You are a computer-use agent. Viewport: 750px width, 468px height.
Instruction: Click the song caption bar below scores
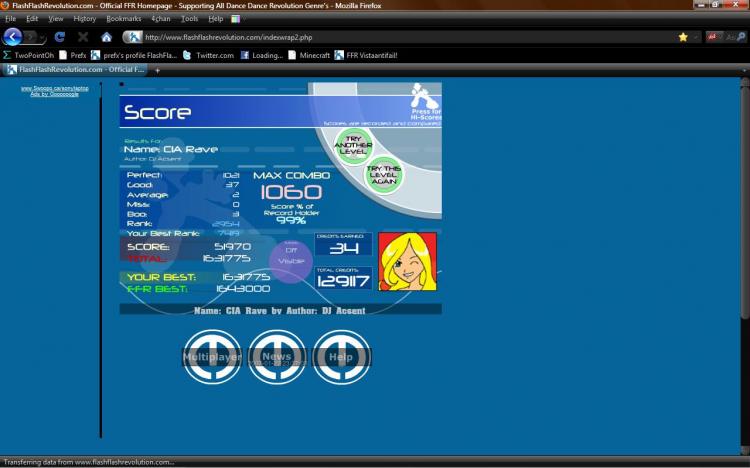pyautogui.click(x=280, y=310)
